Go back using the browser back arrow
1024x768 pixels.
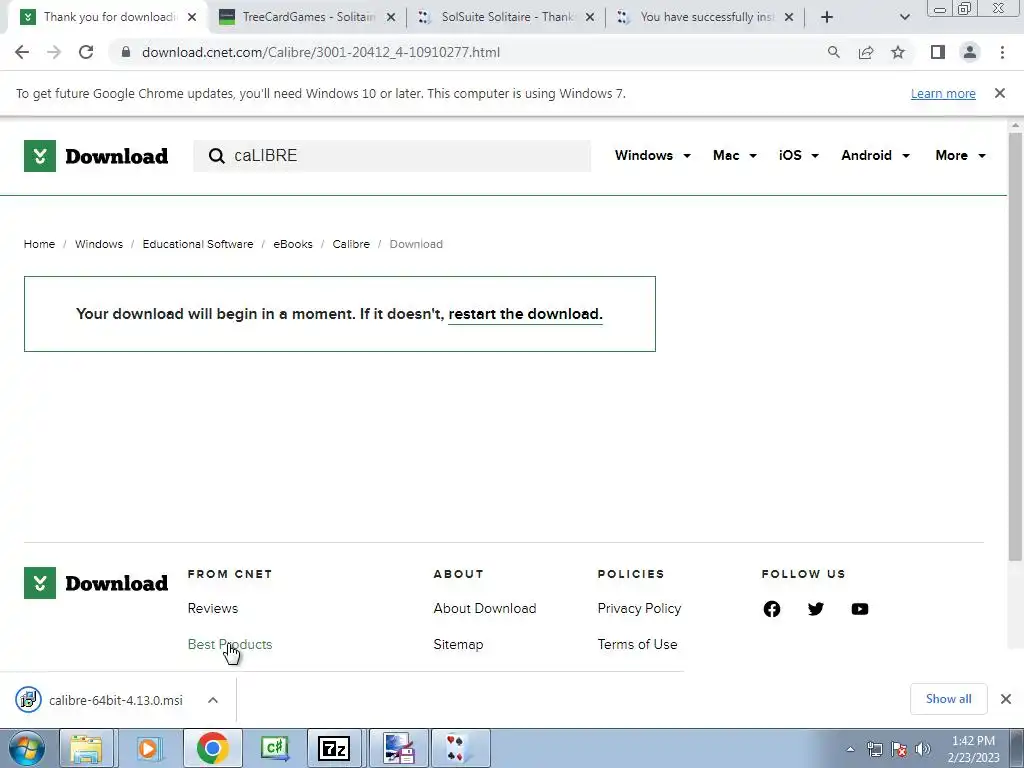(22, 52)
